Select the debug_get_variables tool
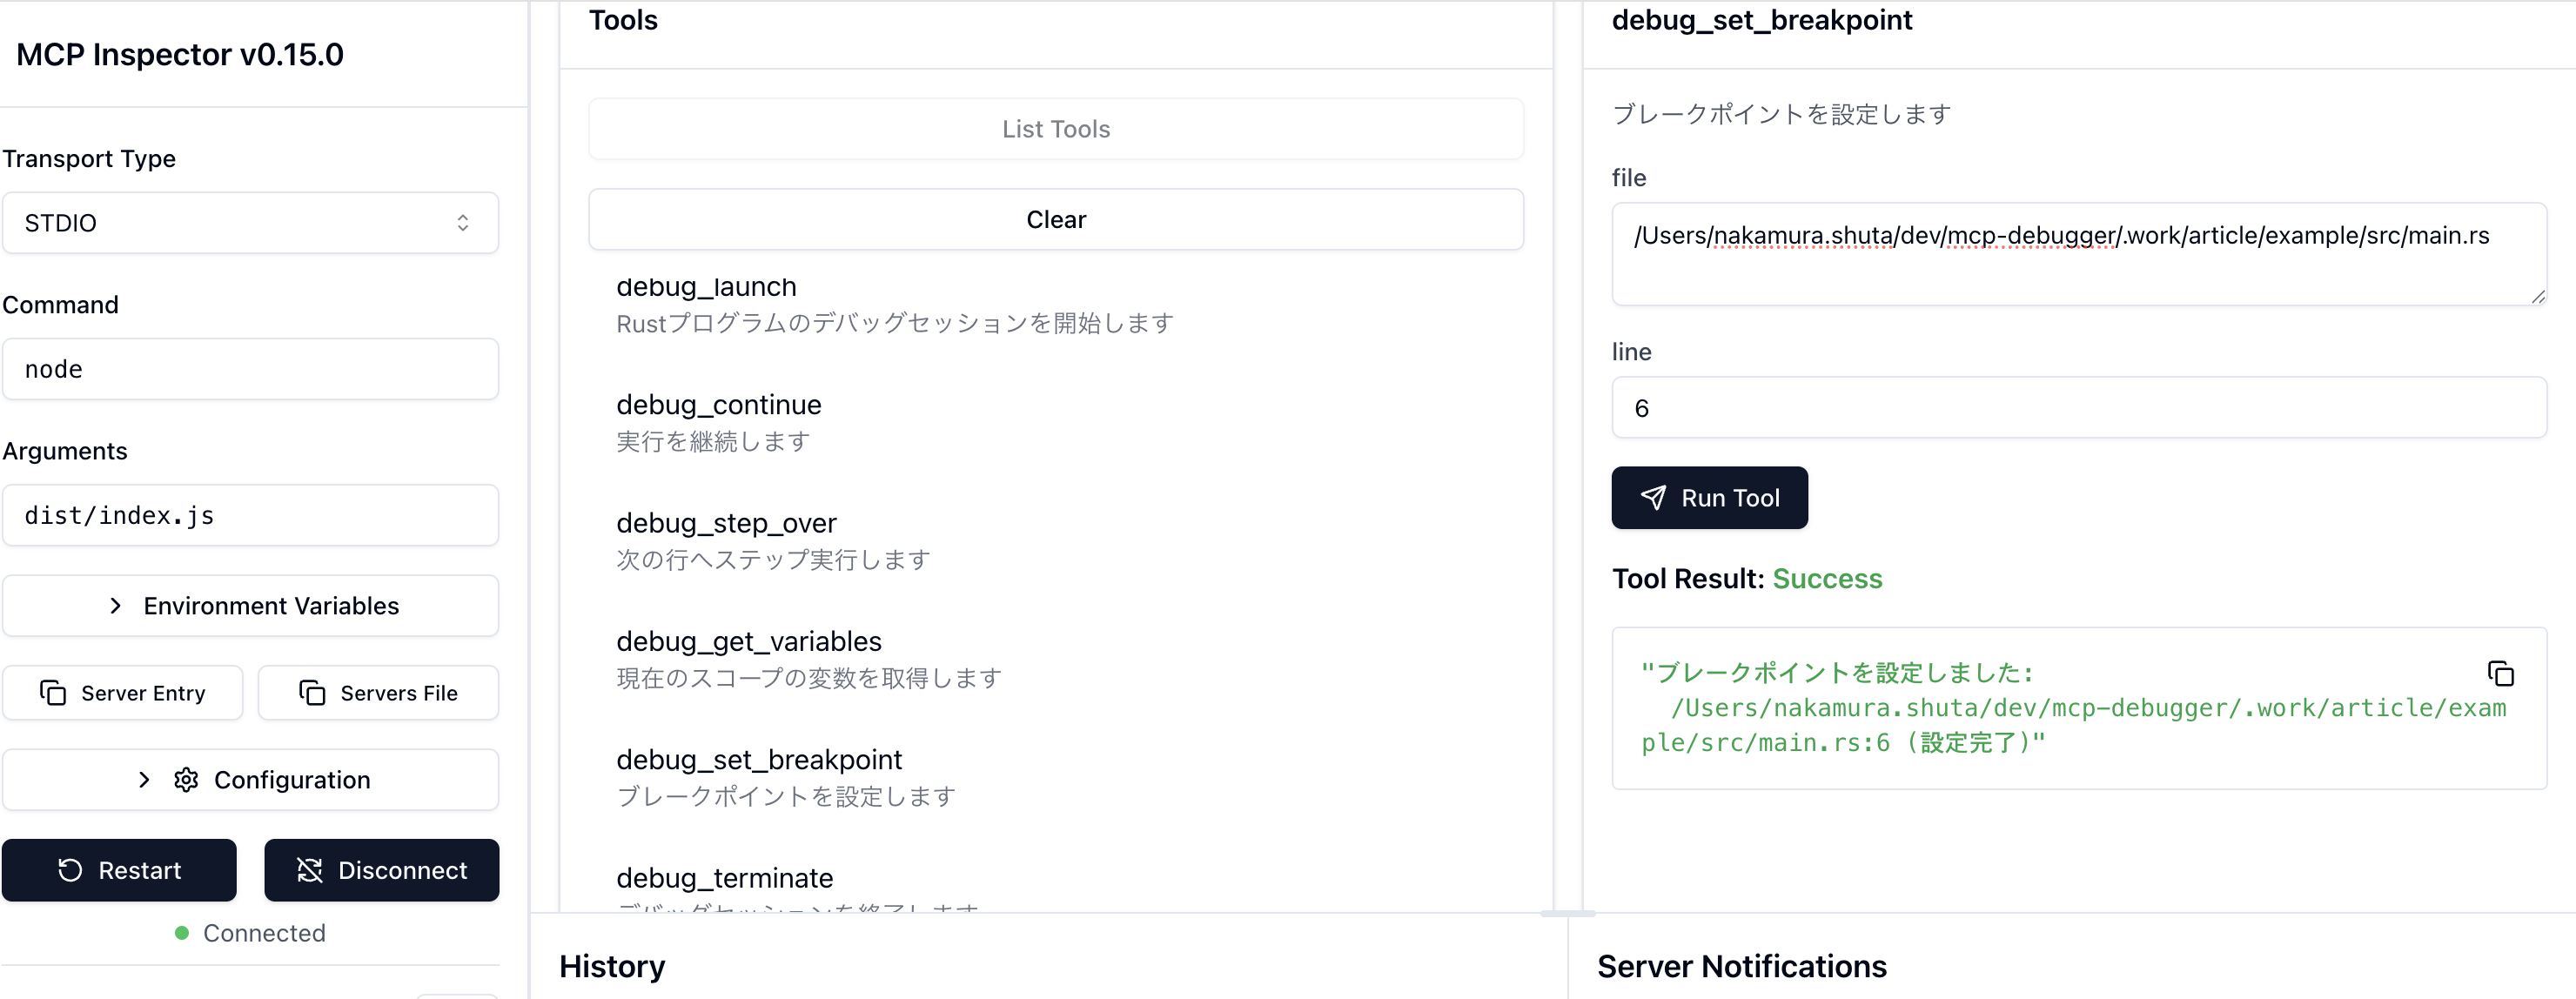 pos(748,641)
